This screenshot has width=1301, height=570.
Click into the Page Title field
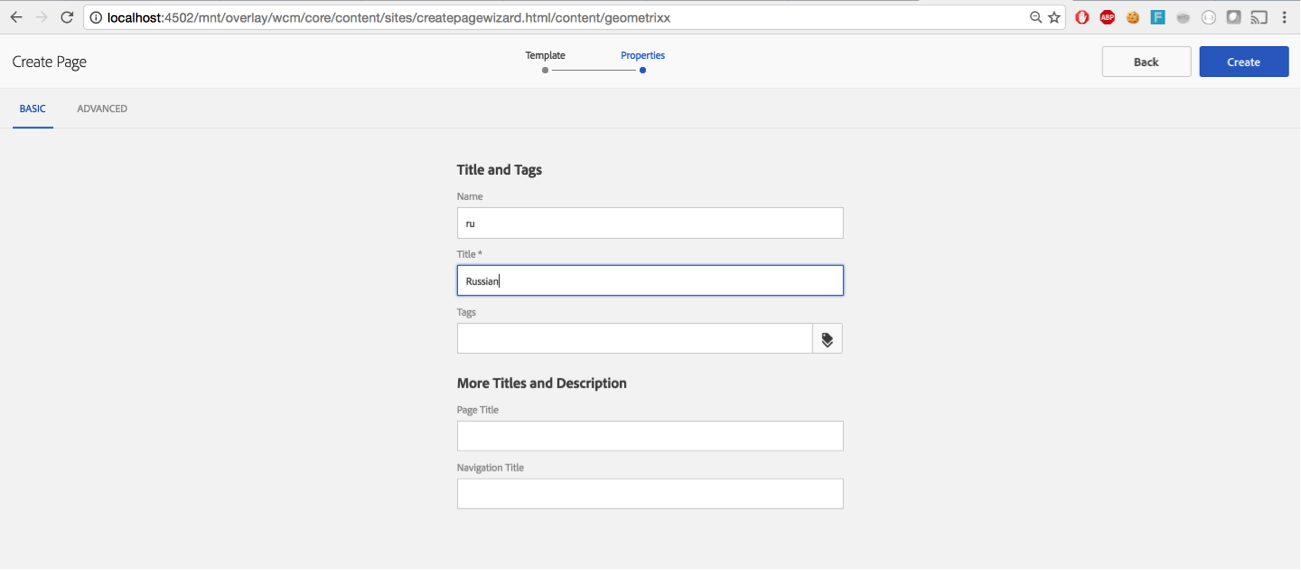point(650,436)
